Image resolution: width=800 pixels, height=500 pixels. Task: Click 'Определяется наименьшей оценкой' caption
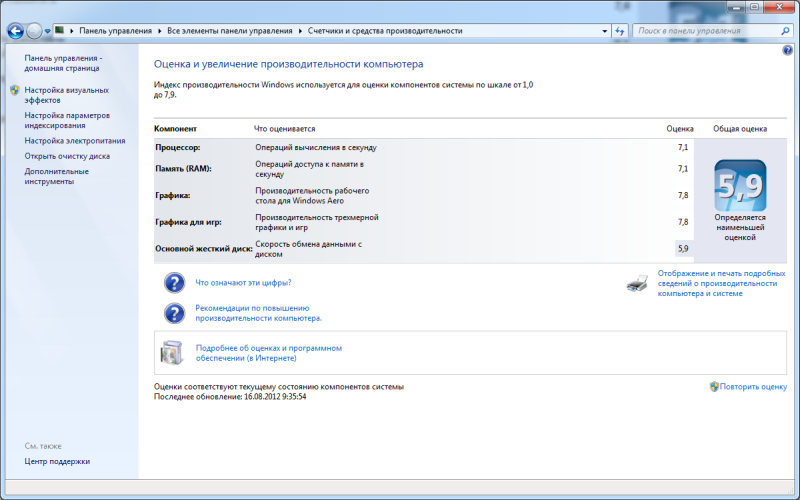pos(740,227)
